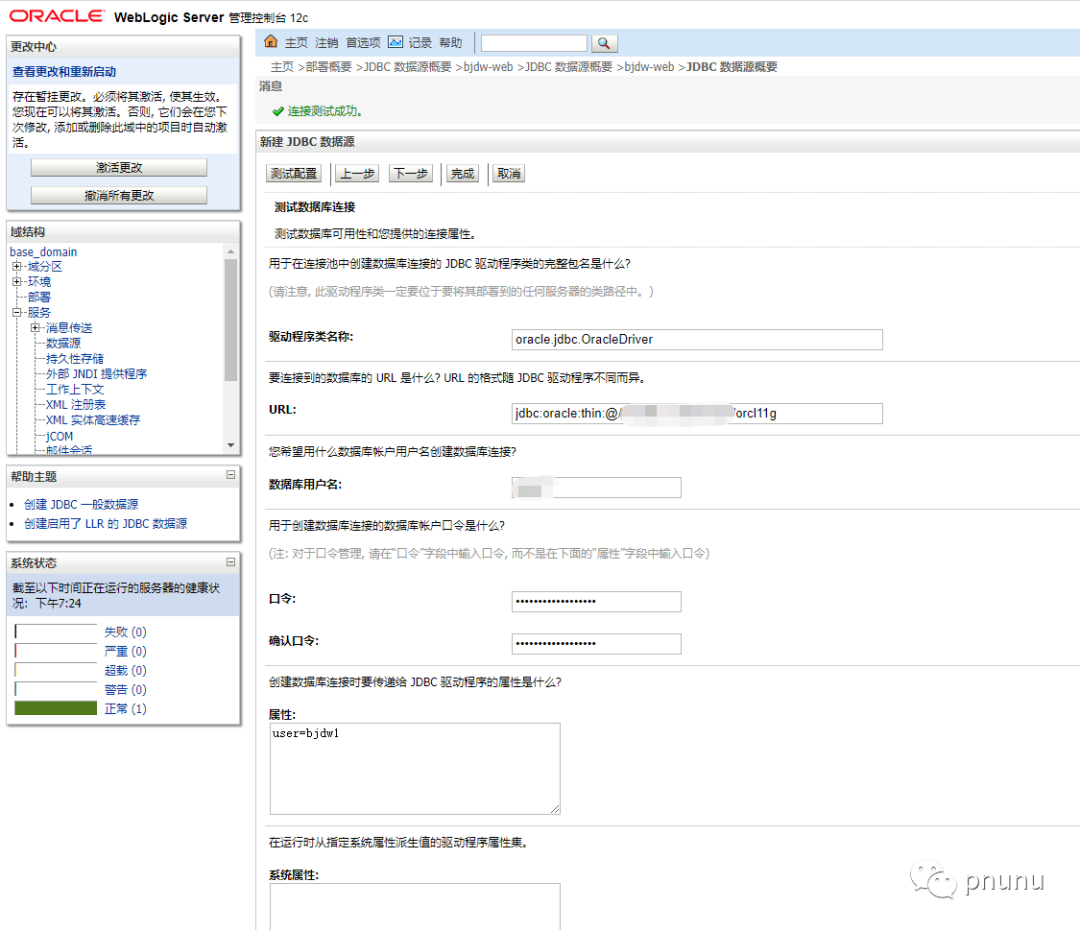The image size is (1080, 930).
Task: Click the 系统属性 text area
Action: 415,907
